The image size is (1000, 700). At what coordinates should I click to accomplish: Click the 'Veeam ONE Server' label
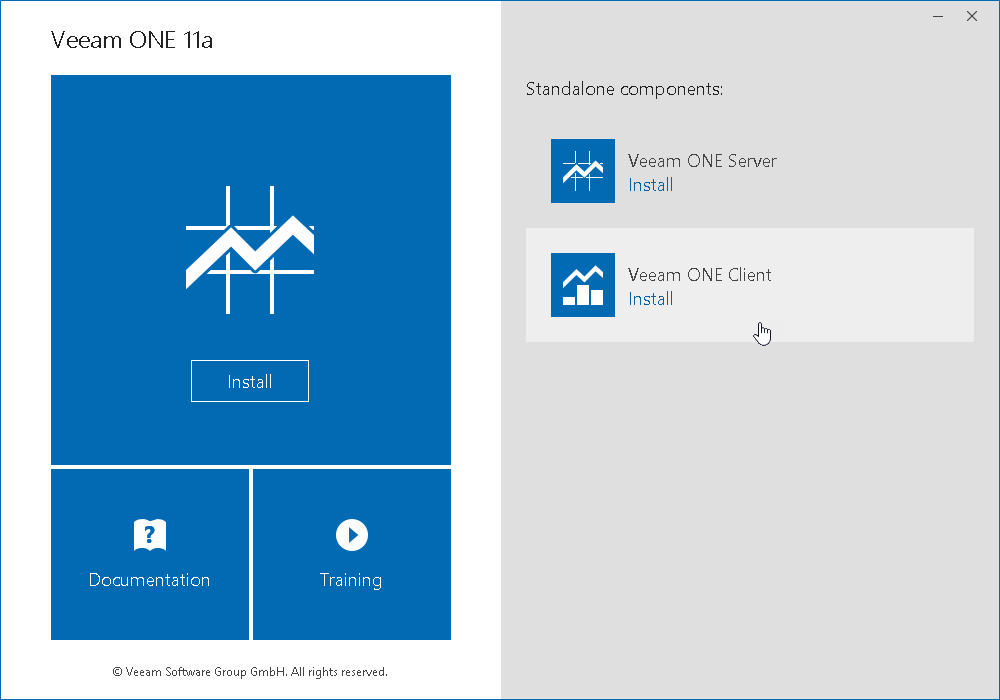pyautogui.click(x=702, y=161)
